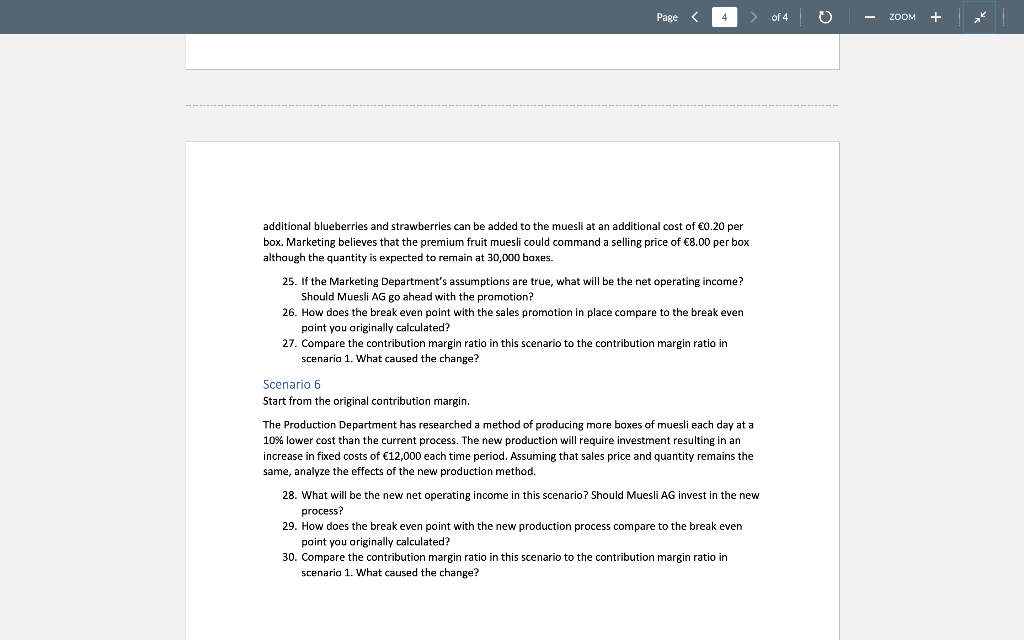Go to the previous page
Image resolution: width=1024 pixels, height=640 pixels.
(x=694, y=16)
